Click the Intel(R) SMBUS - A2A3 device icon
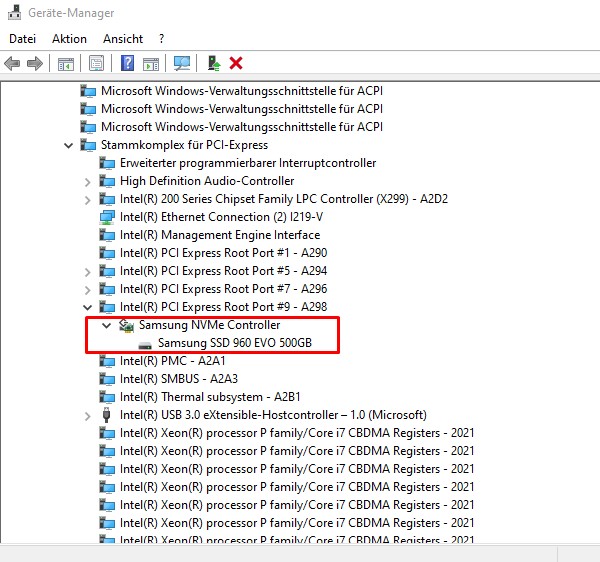This screenshot has height=562, width=600. 107,379
